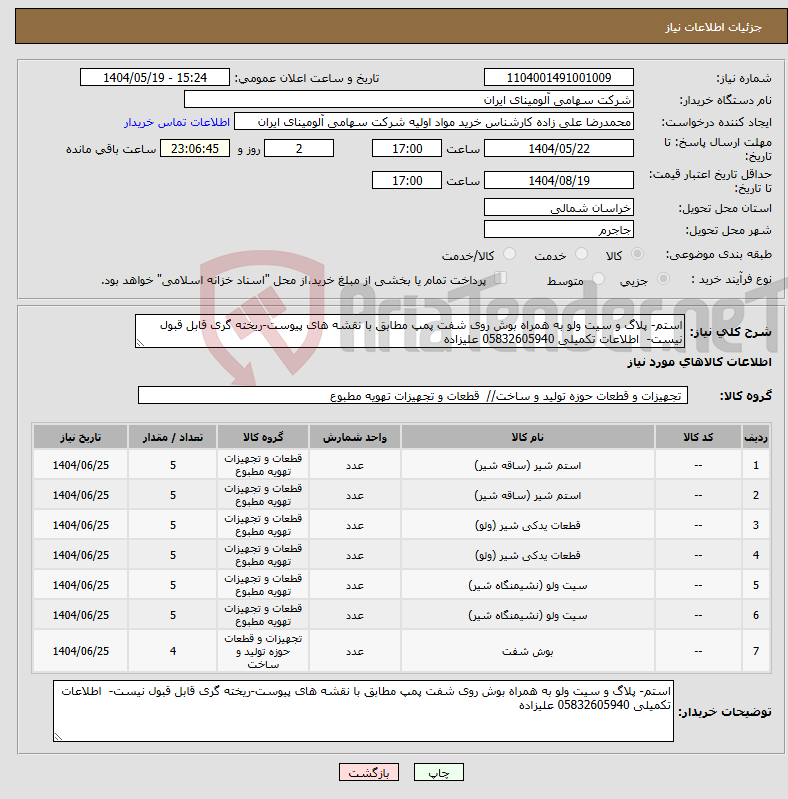Click the buyer name field شرکت سهامی آلومینای ایران
This screenshot has width=788, height=799.
(x=409, y=99)
